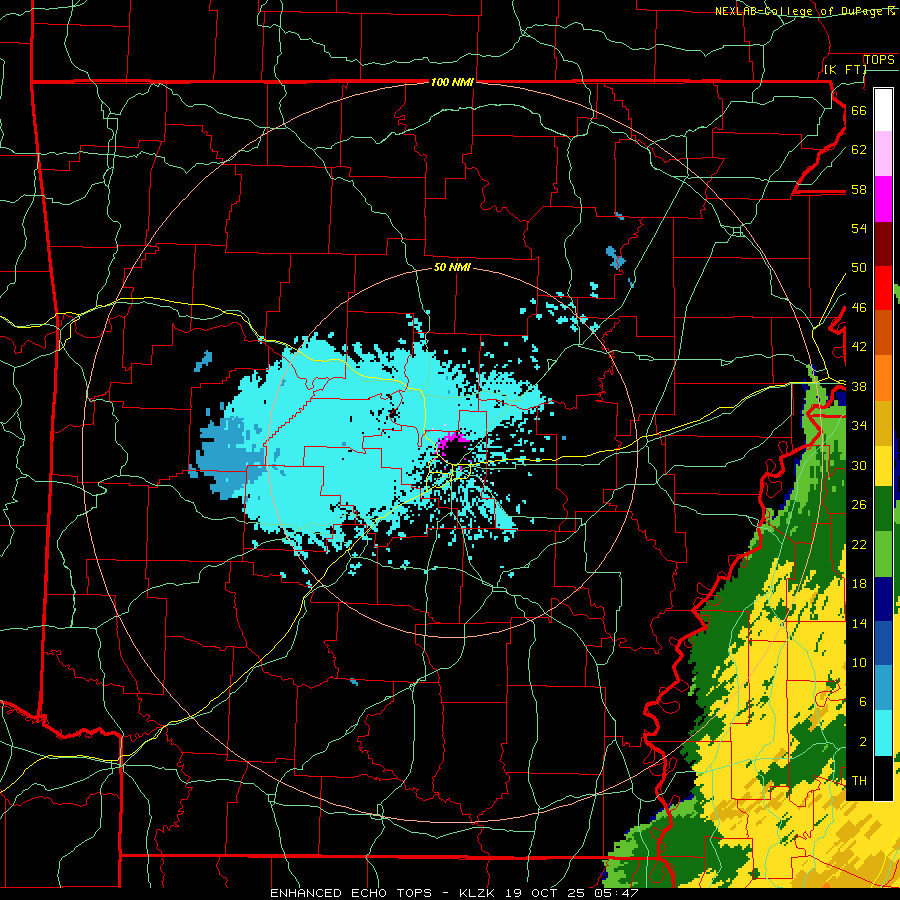Click the 30 legend scale value
This screenshot has width=900, height=900.
pyautogui.click(x=859, y=465)
